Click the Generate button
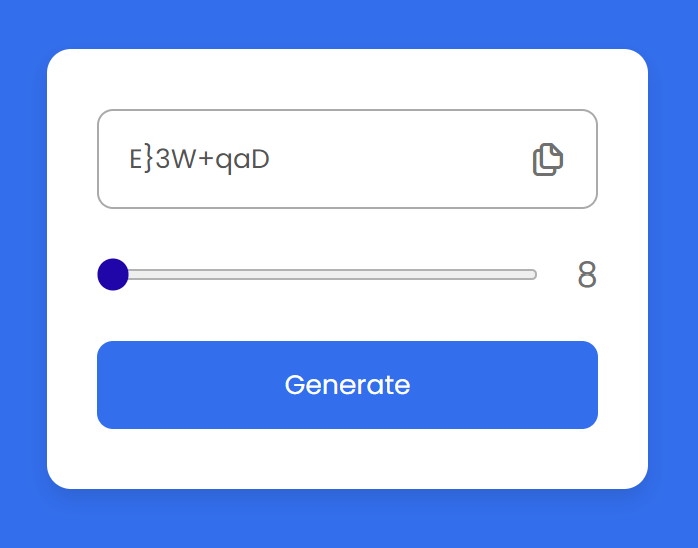This screenshot has width=698, height=548. coord(347,385)
